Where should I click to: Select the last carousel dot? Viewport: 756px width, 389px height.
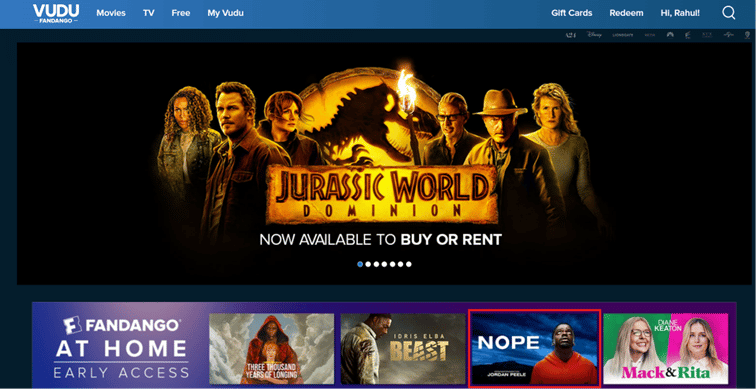(x=409, y=264)
